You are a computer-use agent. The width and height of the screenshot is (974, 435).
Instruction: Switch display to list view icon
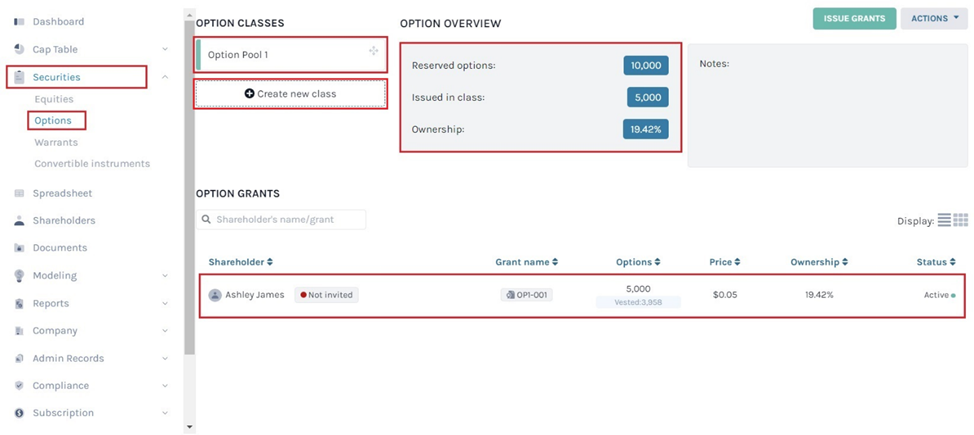tap(944, 220)
